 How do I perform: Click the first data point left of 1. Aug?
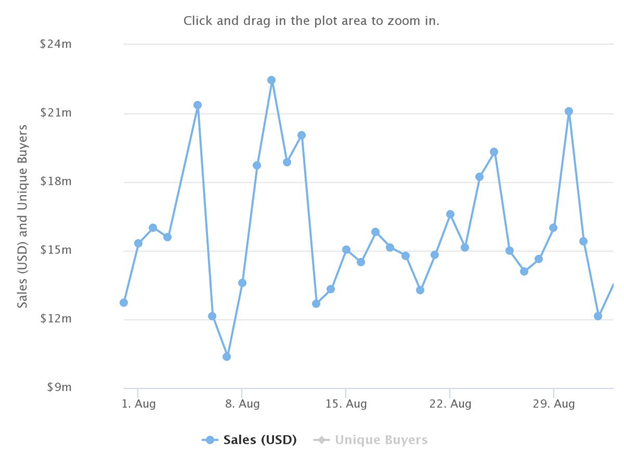[124, 303]
